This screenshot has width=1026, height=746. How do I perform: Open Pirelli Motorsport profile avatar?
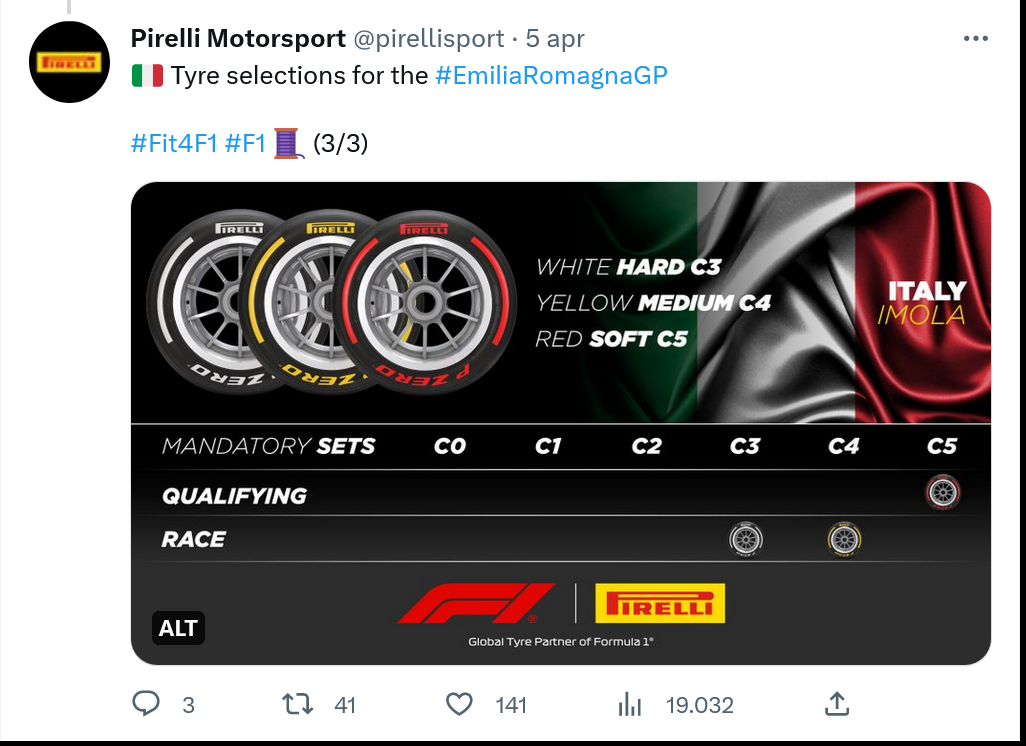pos(69,62)
